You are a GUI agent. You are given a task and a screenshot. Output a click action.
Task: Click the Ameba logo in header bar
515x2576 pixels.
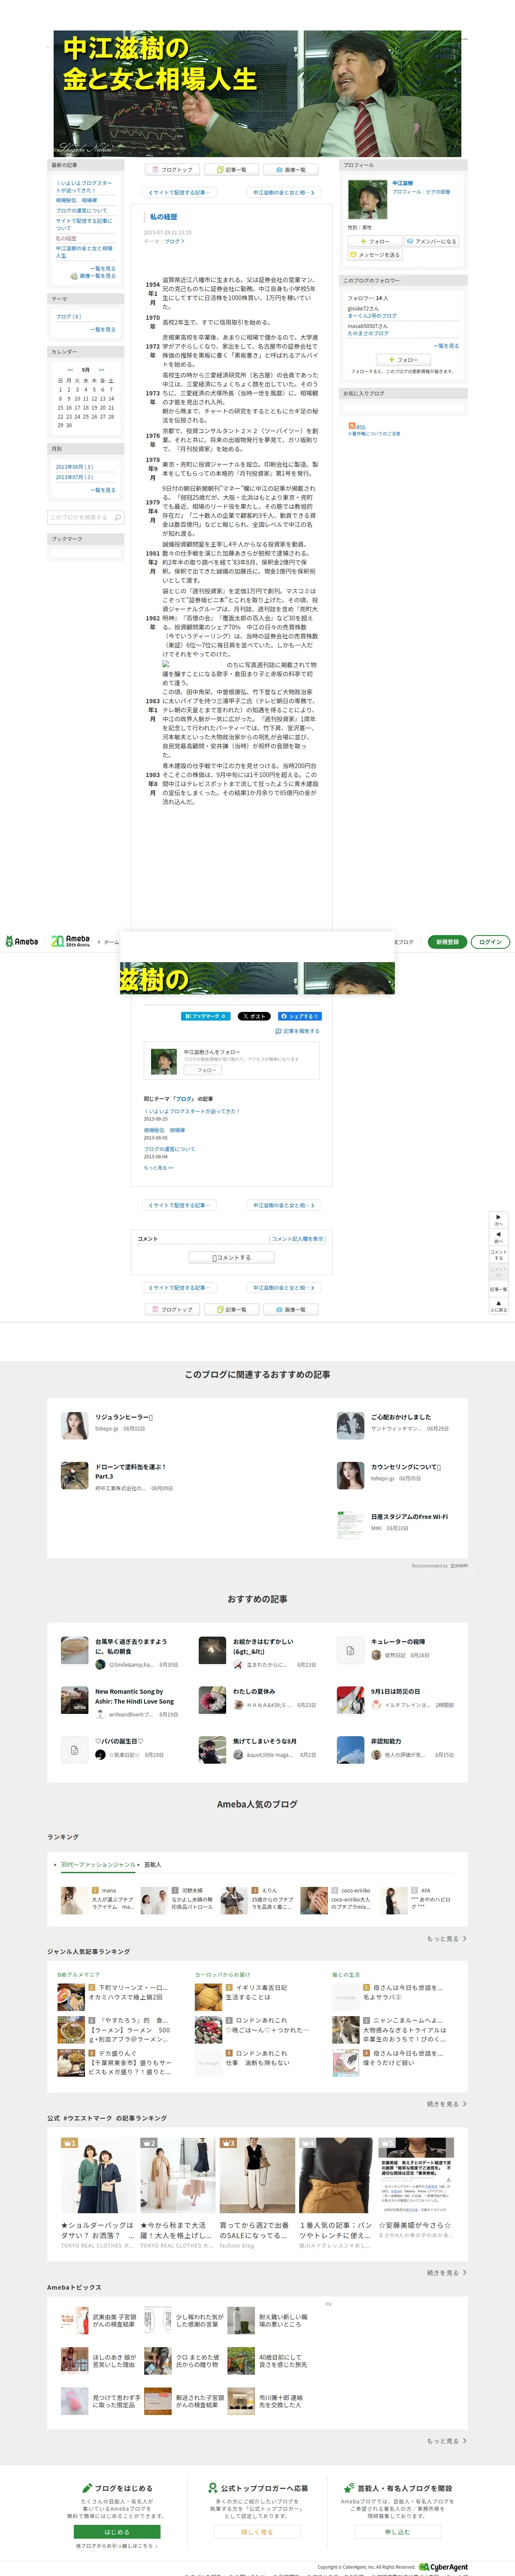coord(21,941)
